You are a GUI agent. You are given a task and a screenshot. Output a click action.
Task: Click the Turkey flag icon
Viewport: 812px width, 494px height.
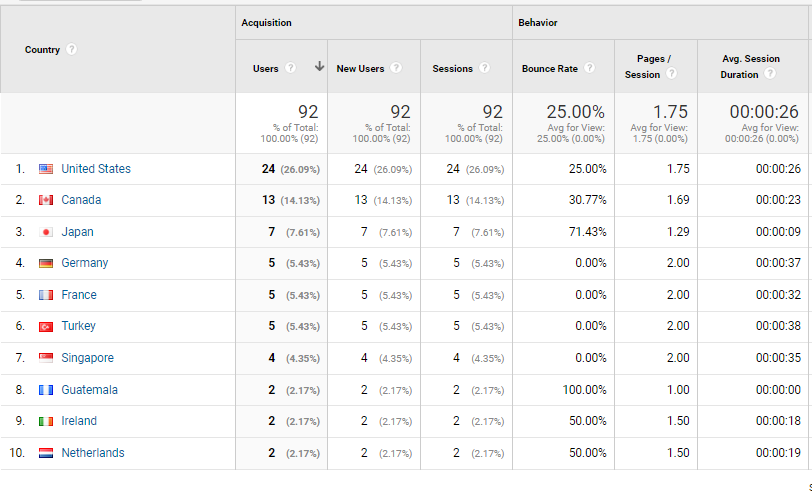[46, 327]
